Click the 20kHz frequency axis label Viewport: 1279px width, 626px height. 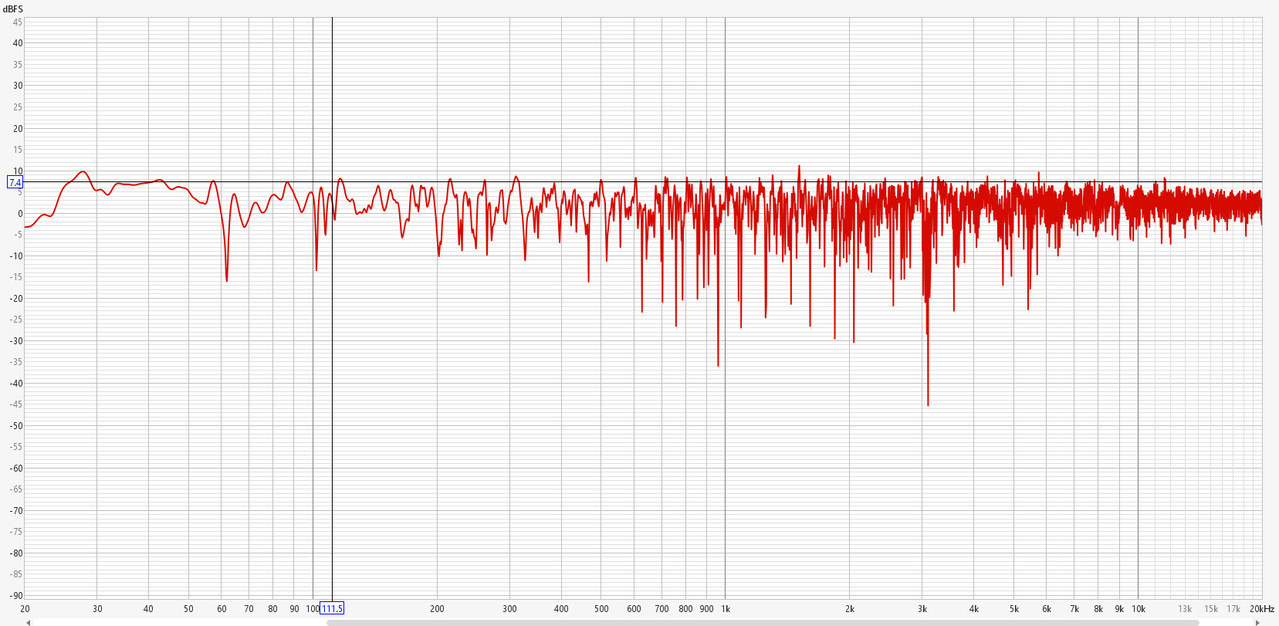pos(1262,608)
